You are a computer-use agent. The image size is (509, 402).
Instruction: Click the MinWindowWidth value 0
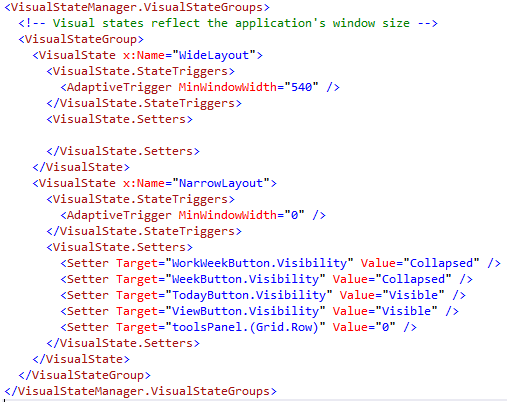(x=294, y=215)
